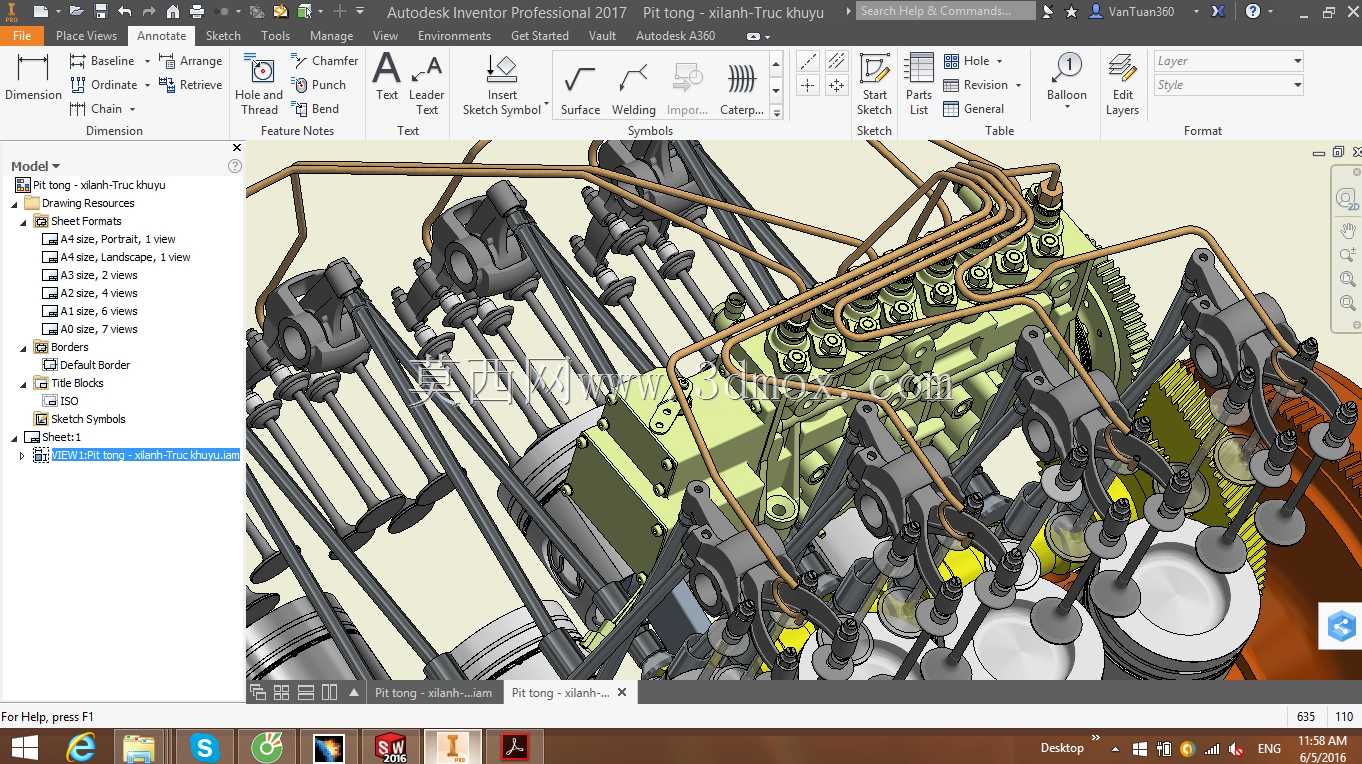Viewport: 1362px width, 764px height.
Task: Pick the Ordinate dimension tool
Action: (x=103, y=85)
